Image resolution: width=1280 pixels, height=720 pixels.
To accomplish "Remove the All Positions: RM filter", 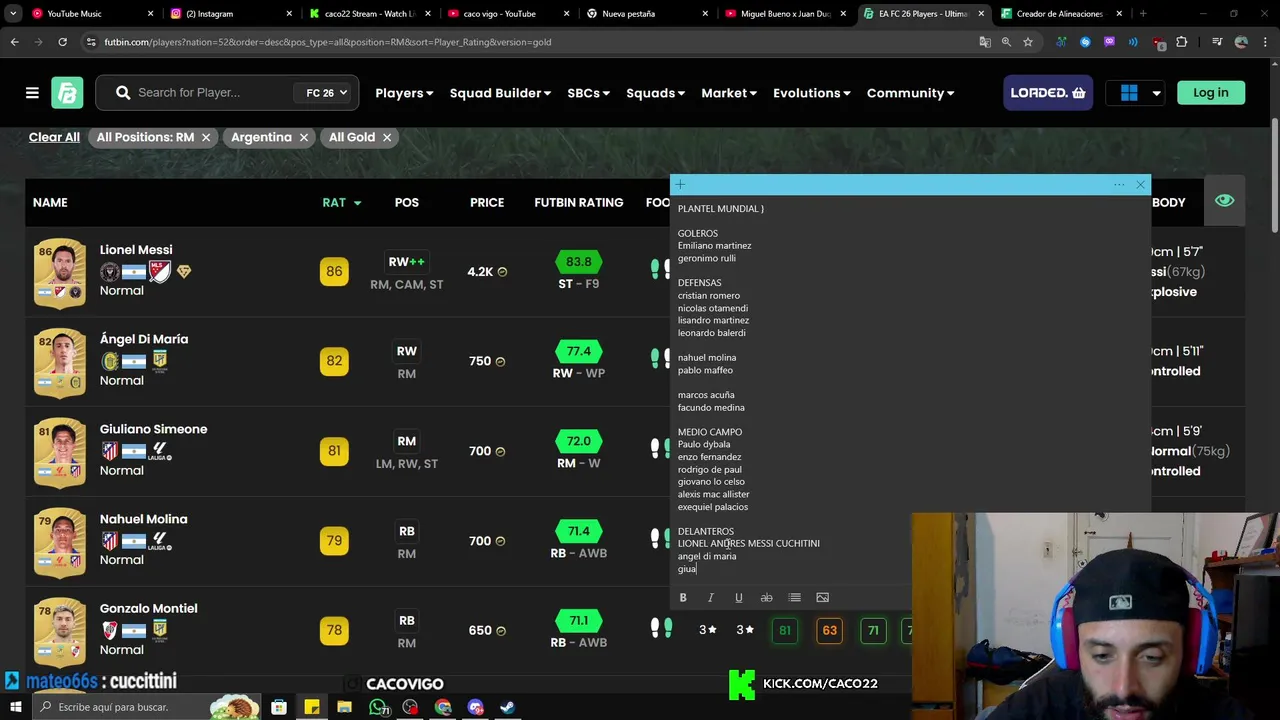I will 206,137.
